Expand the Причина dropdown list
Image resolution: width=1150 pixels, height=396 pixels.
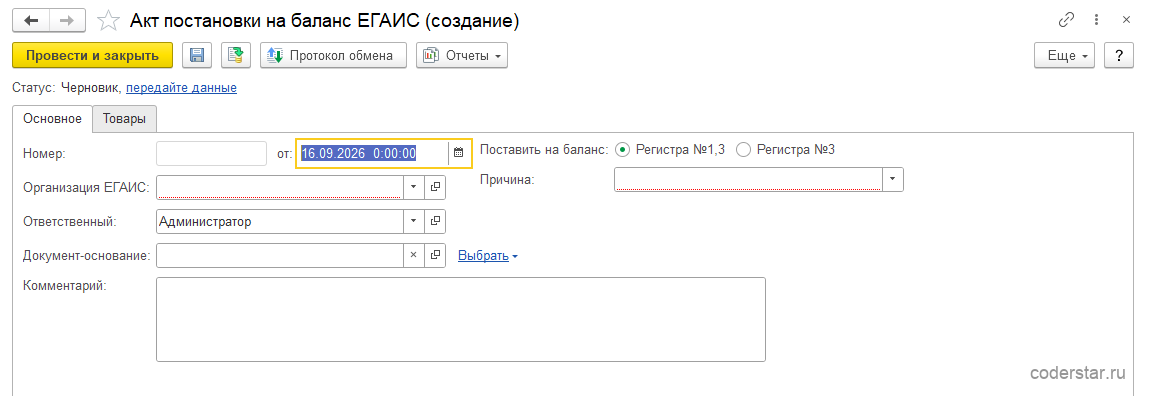pyautogui.click(x=893, y=179)
